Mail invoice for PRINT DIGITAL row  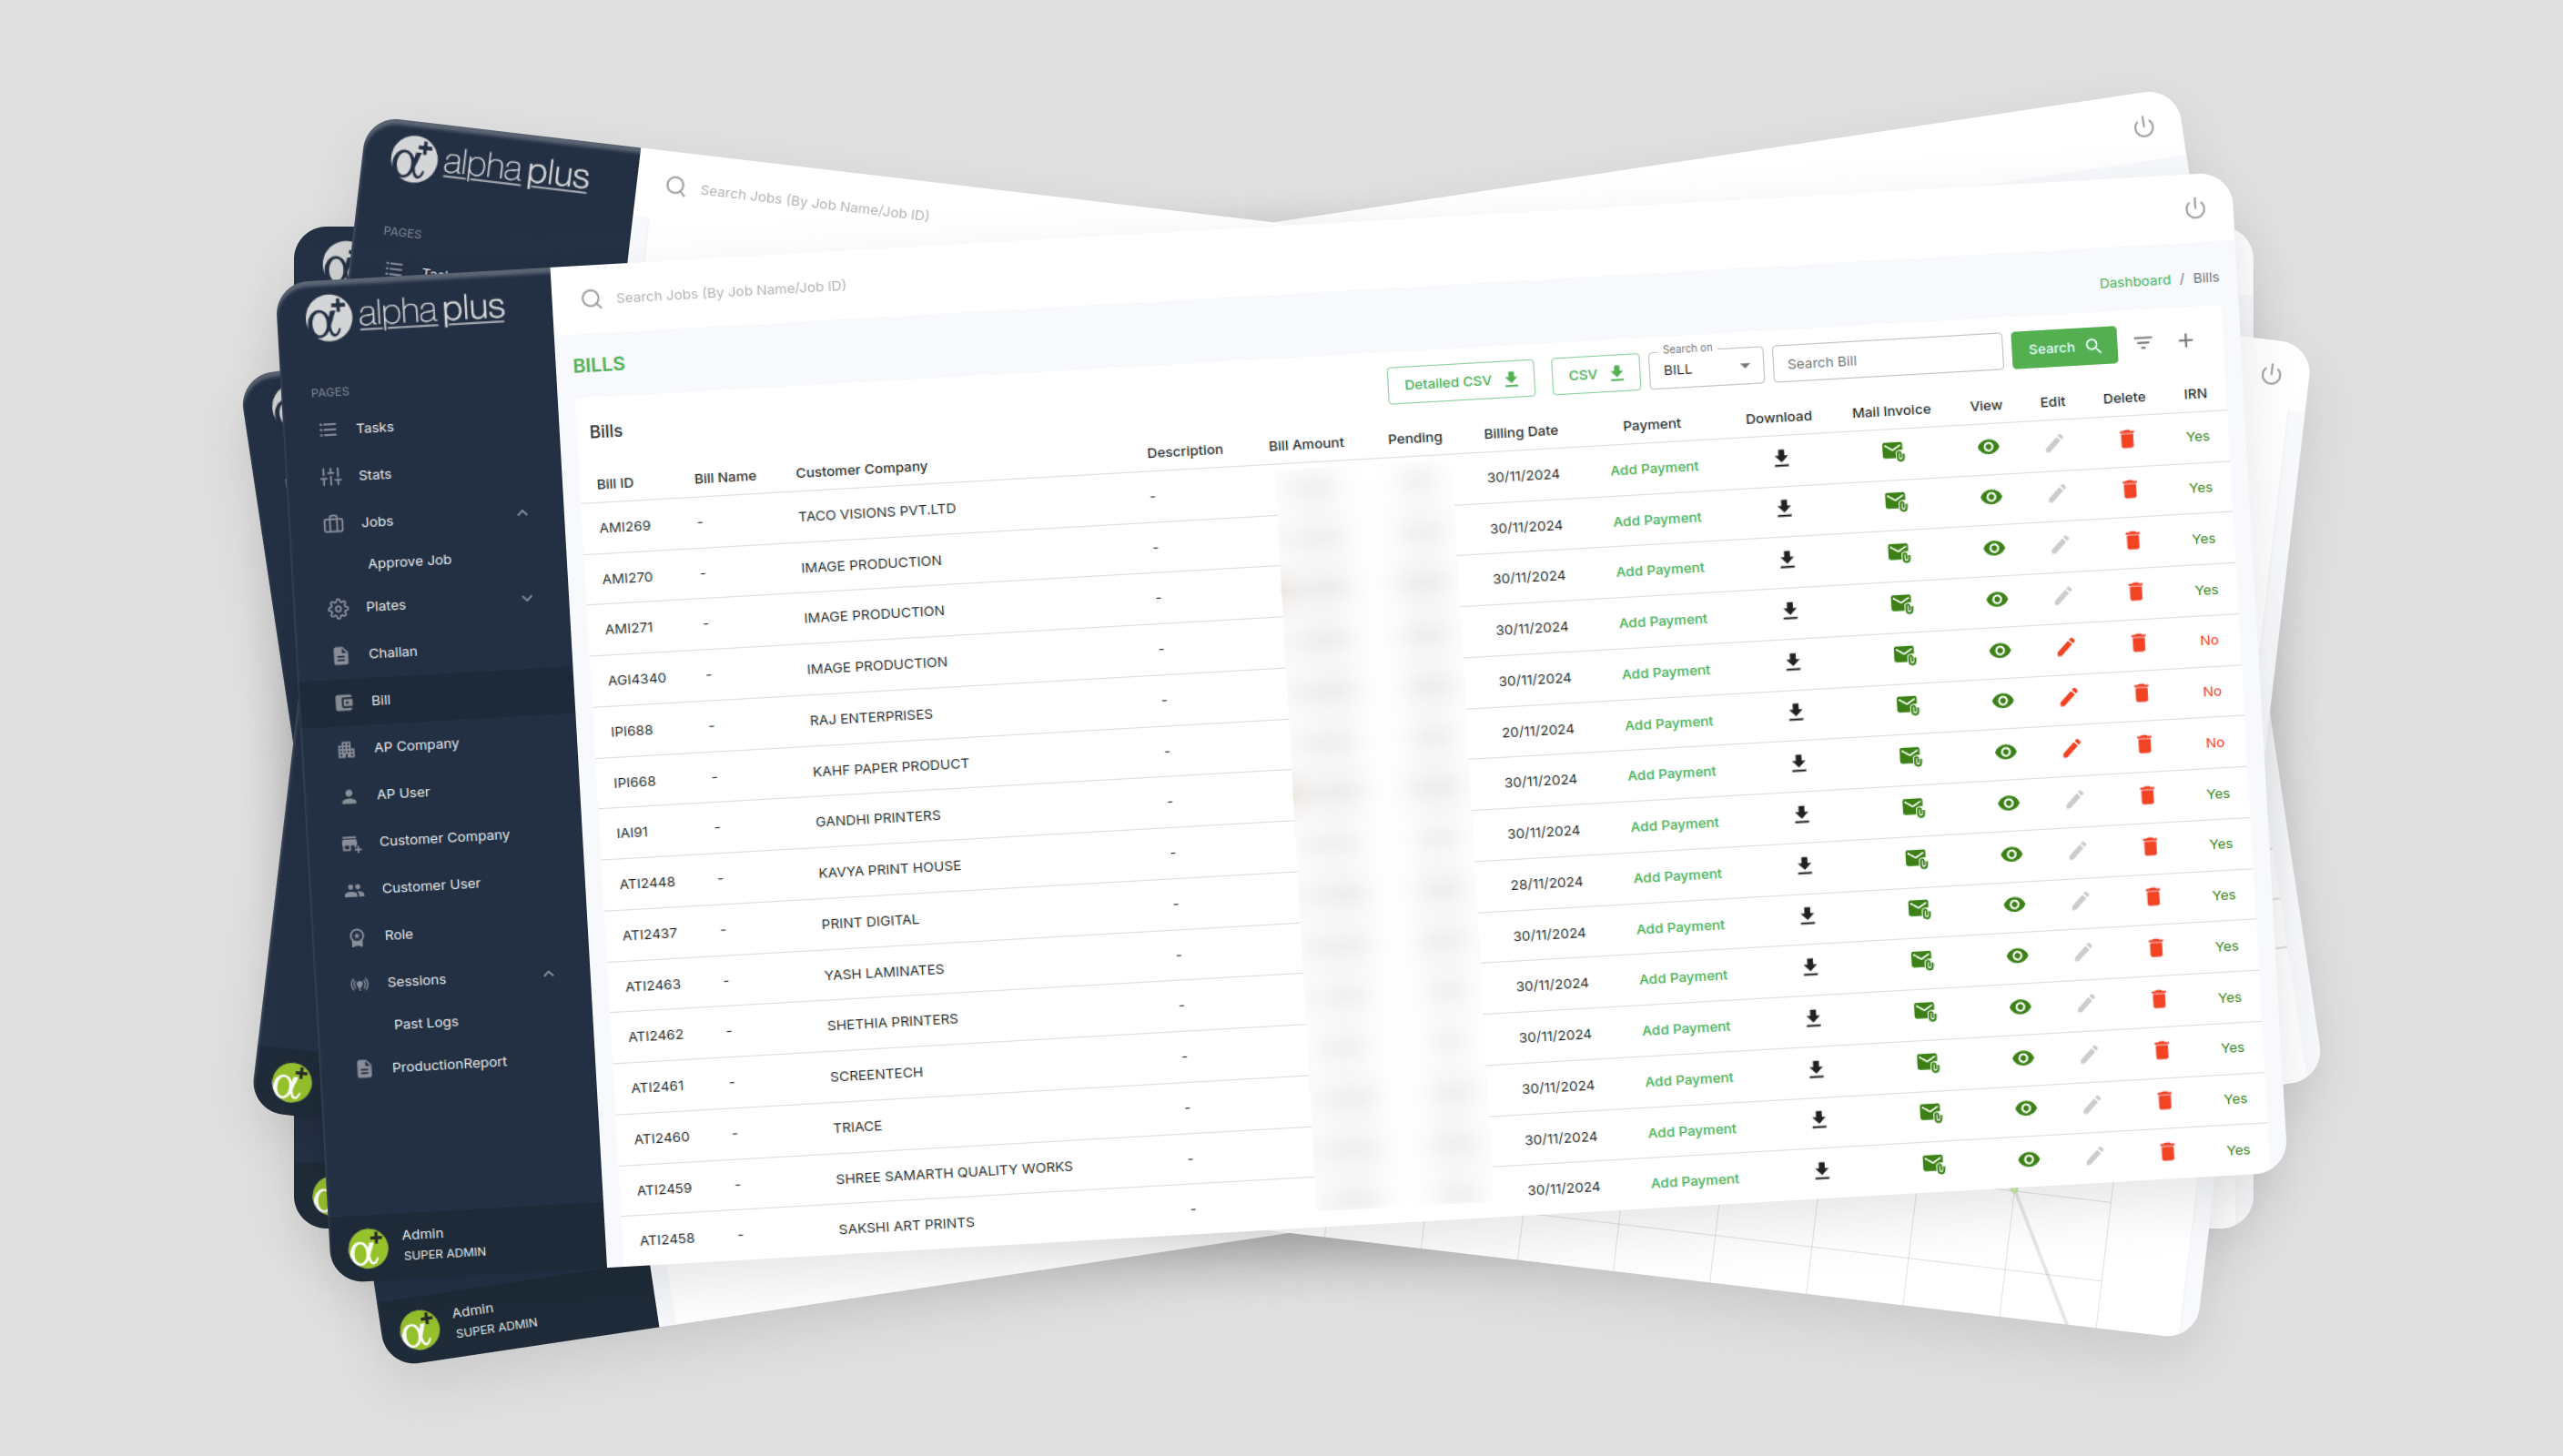1916,858
